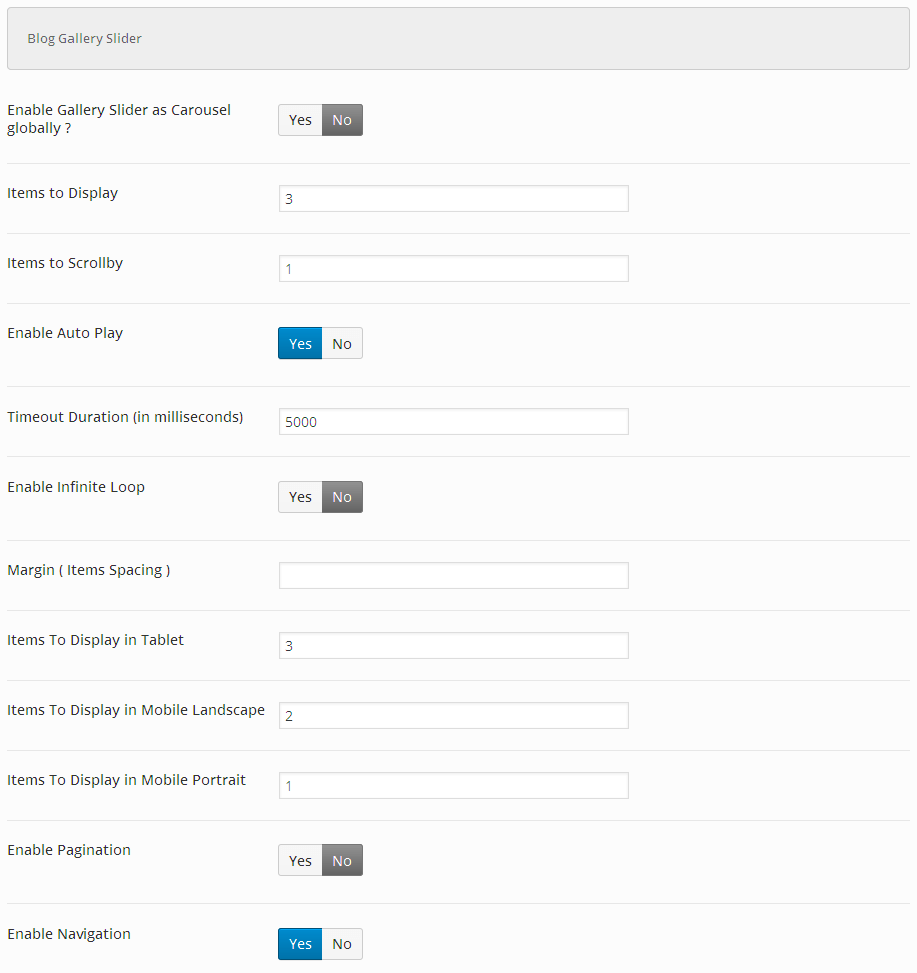Click the Enable Navigation label text

pos(69,934)
